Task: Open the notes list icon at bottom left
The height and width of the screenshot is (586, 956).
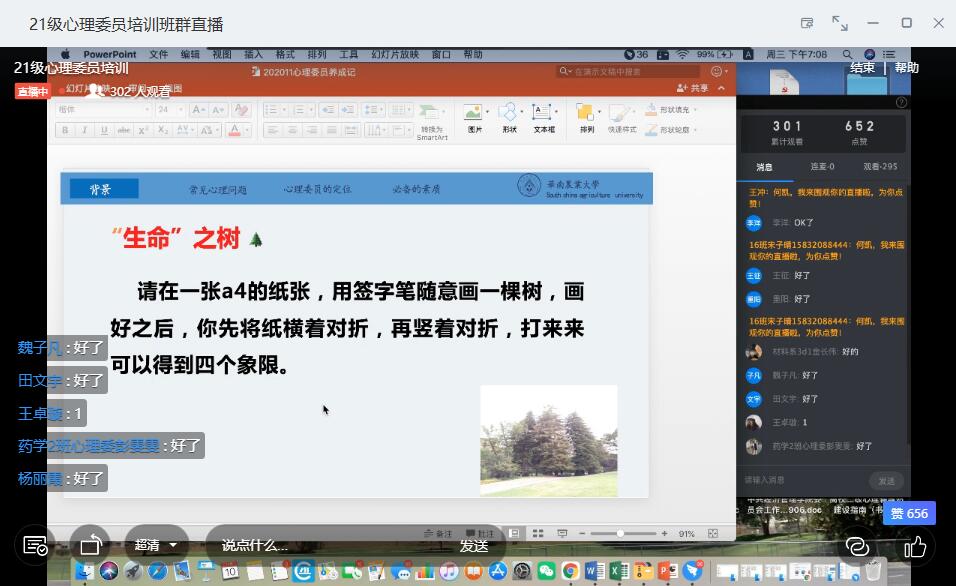Action: click(x=35, y=545)
